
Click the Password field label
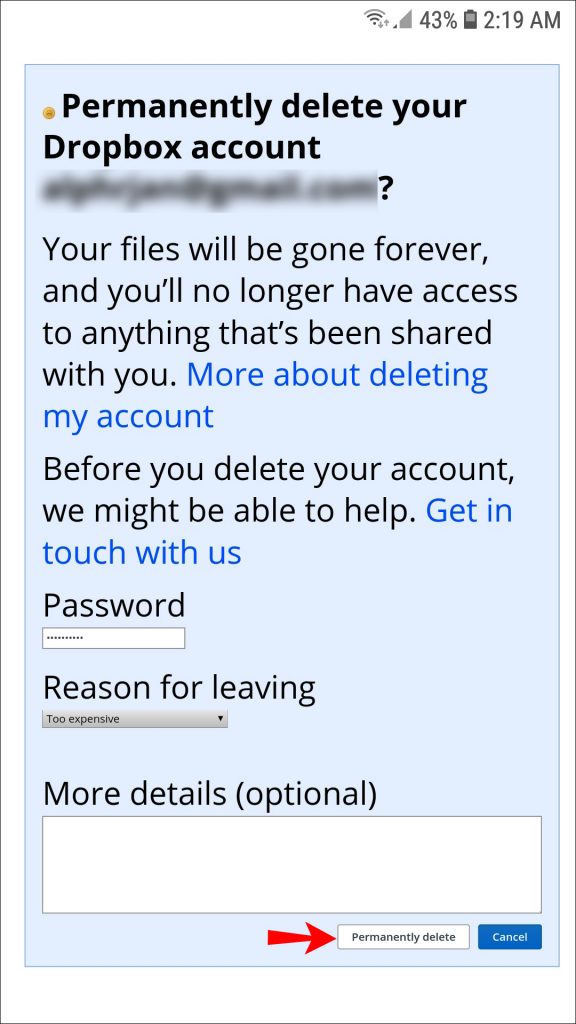[113, 604]
